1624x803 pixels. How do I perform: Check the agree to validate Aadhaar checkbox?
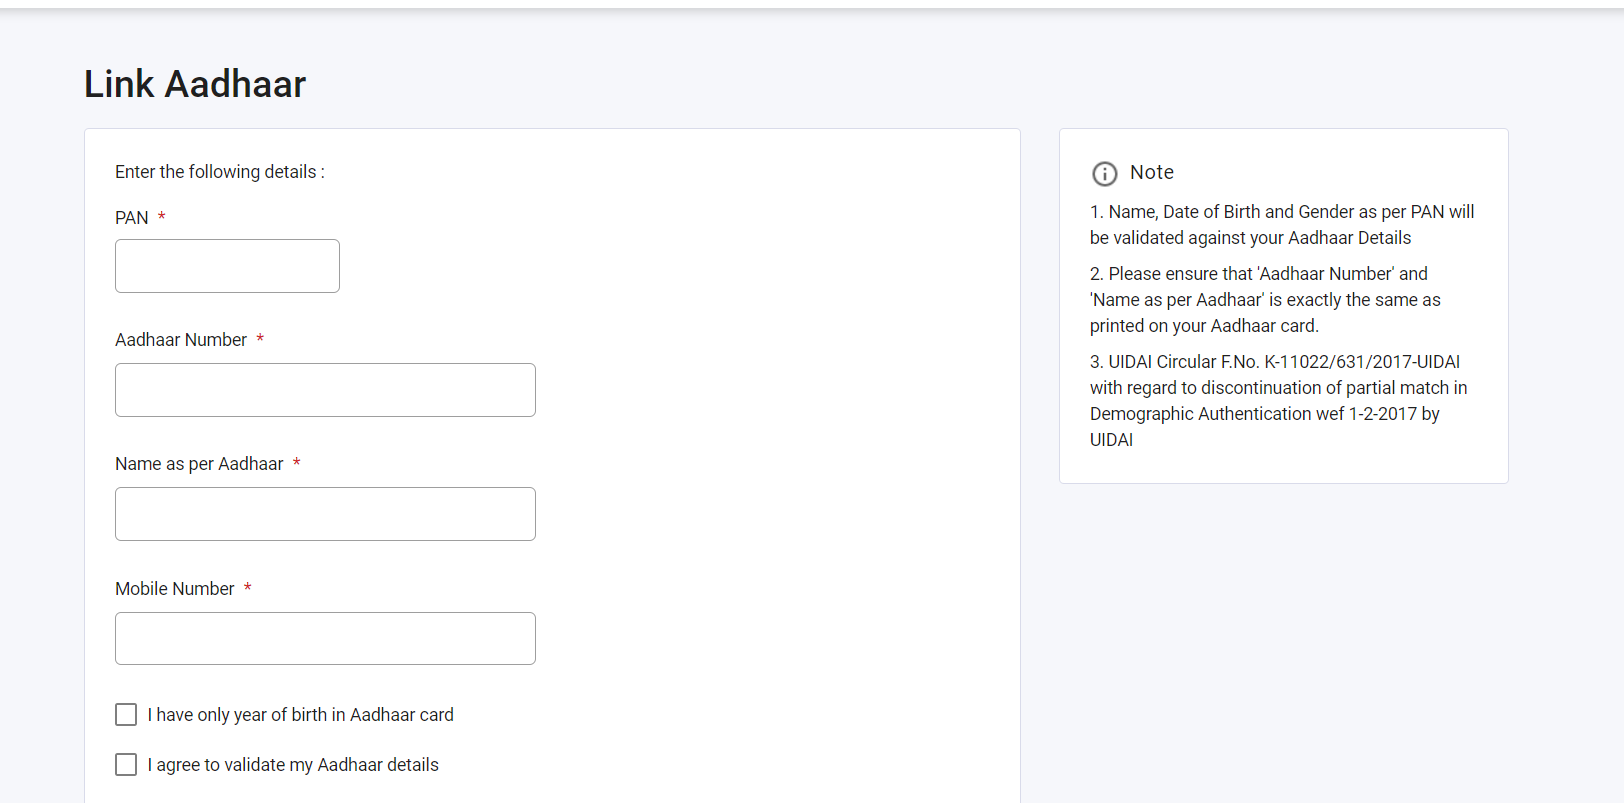tap(126, 764)
